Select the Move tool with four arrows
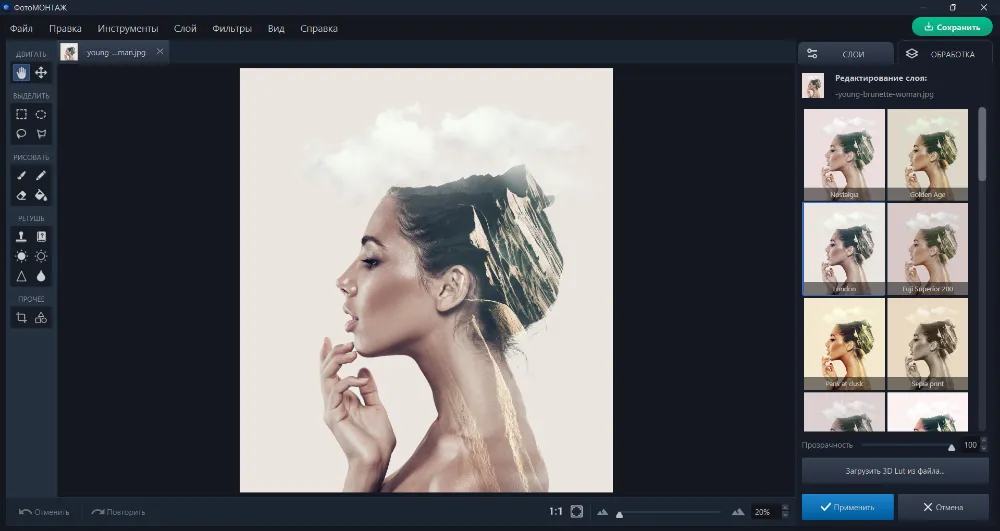 41,73
